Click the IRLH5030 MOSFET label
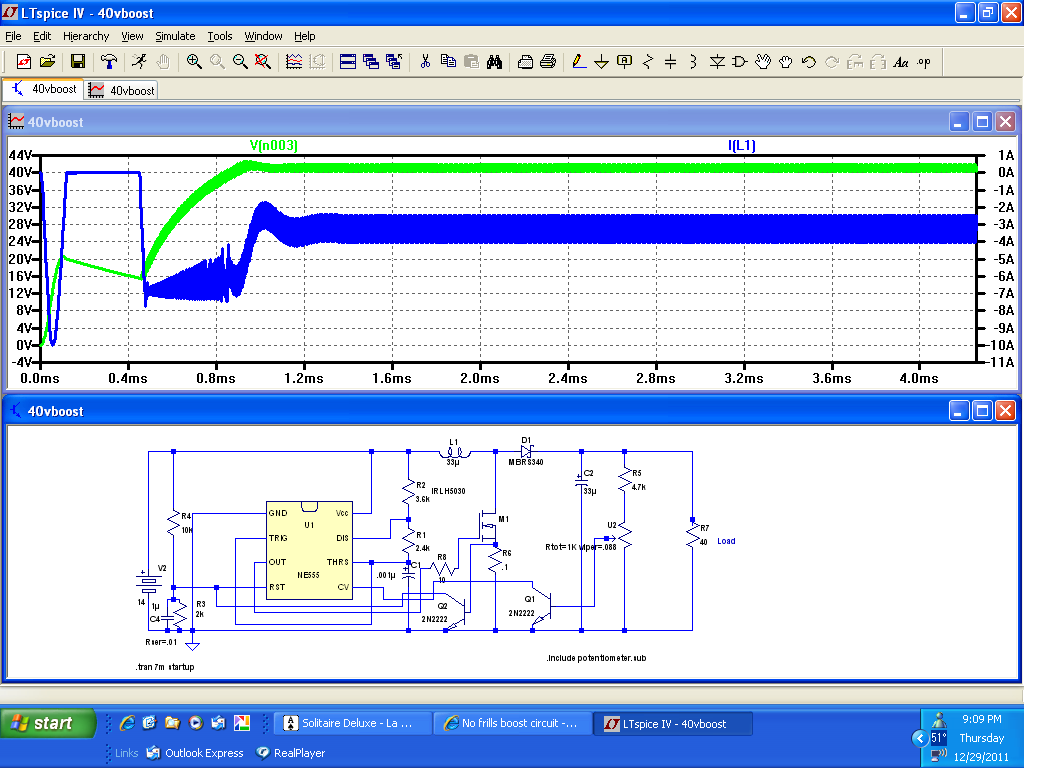Image resolution: width=1042 pixels, height=770 pixels. (449, 491)
